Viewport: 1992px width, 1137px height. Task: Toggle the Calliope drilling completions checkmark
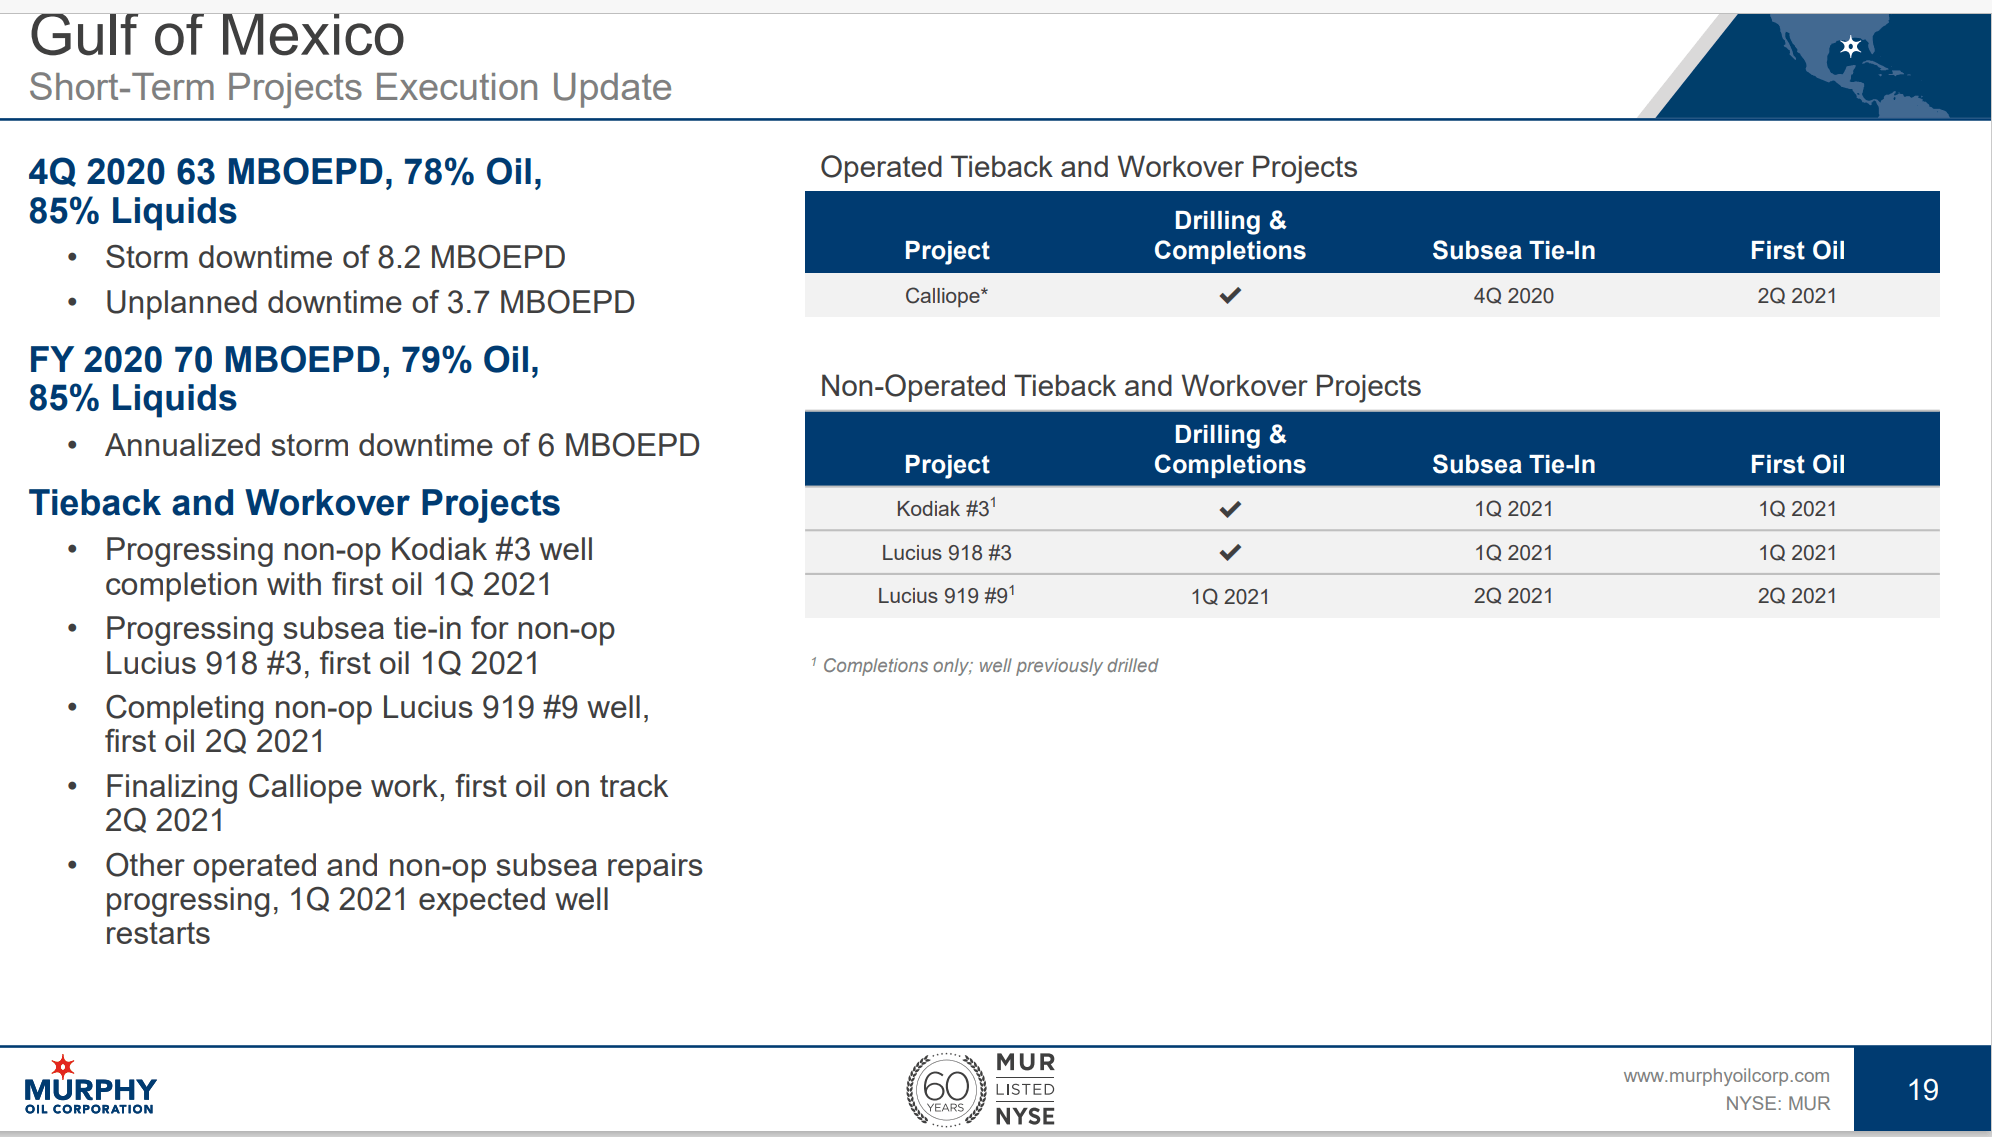click(1232, 296)
